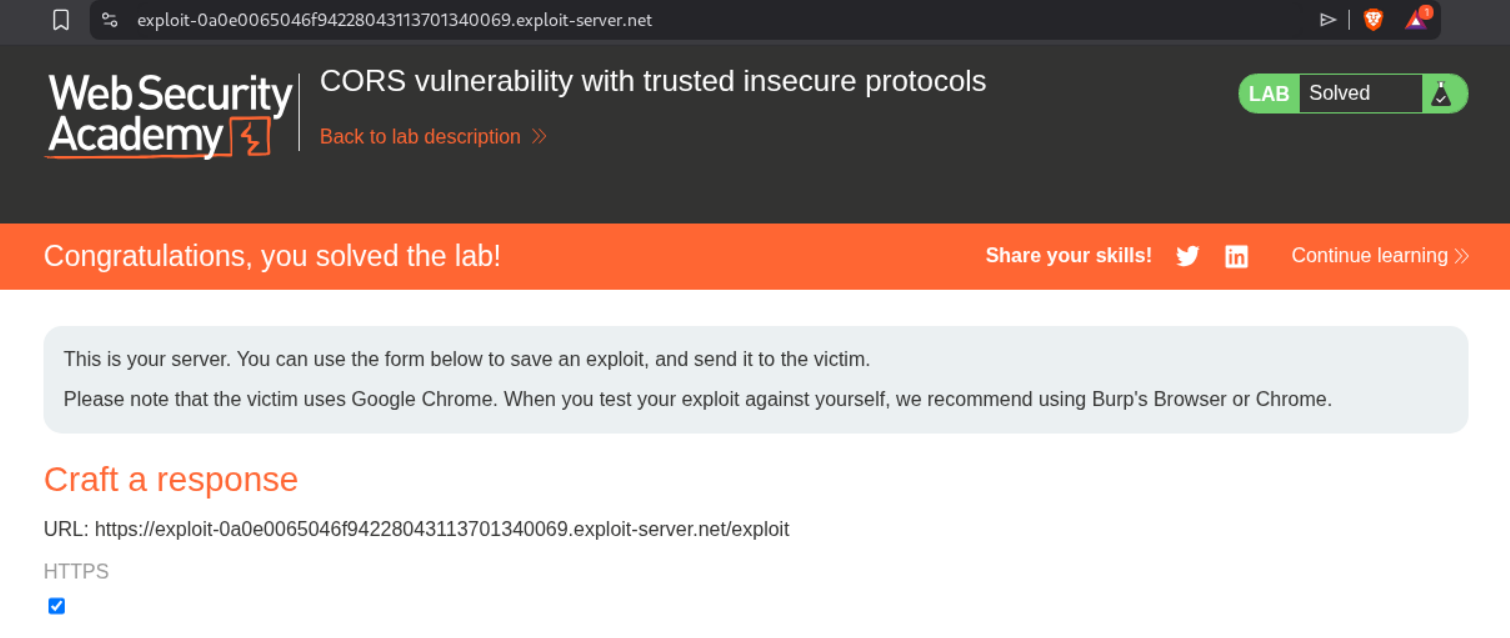Open the Back to lab description link
1510x638 pixels.
pyautogui.click(x=420, y=136)
